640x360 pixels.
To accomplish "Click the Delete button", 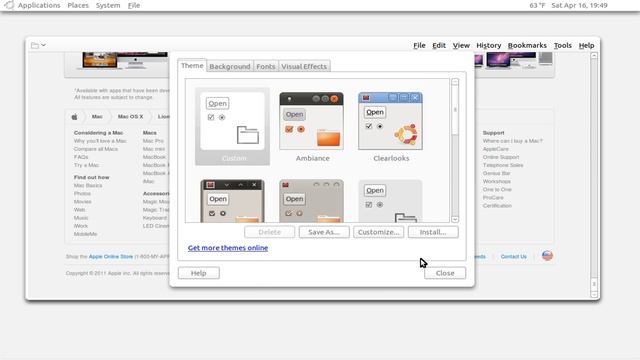I will pos(269,232).
